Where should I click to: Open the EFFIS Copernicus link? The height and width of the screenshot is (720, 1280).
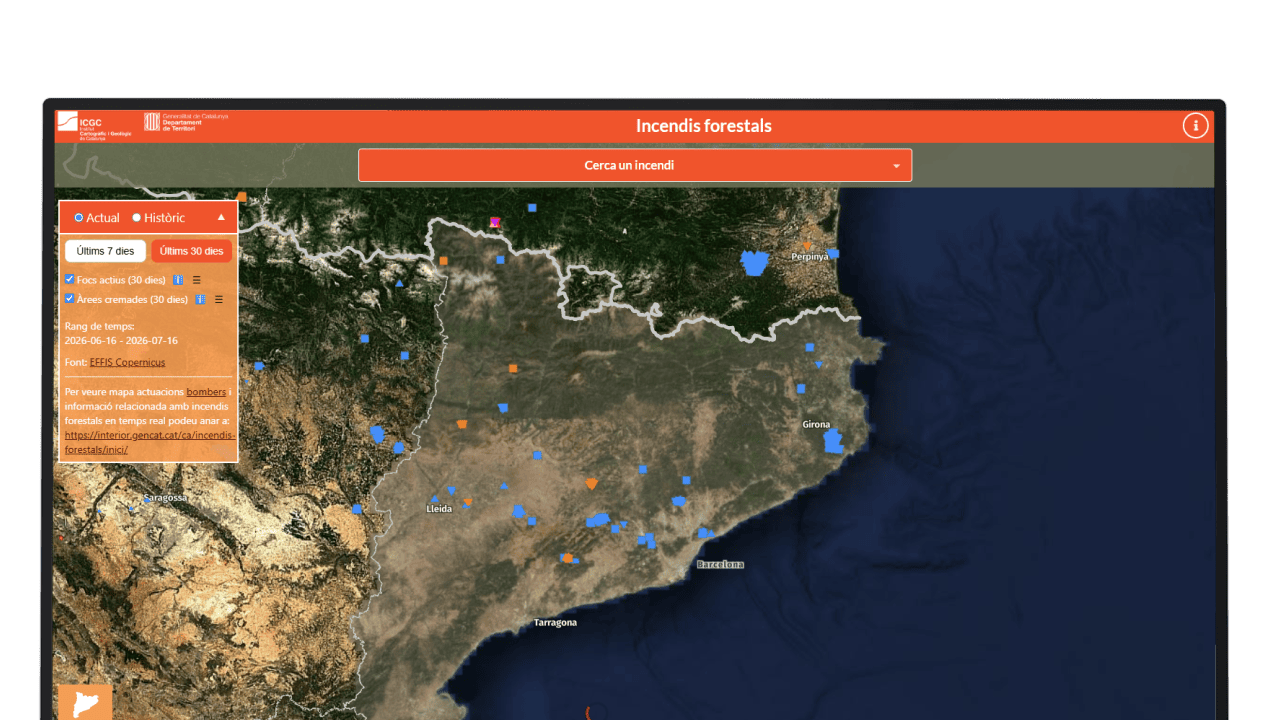click(x=127, y=362)
